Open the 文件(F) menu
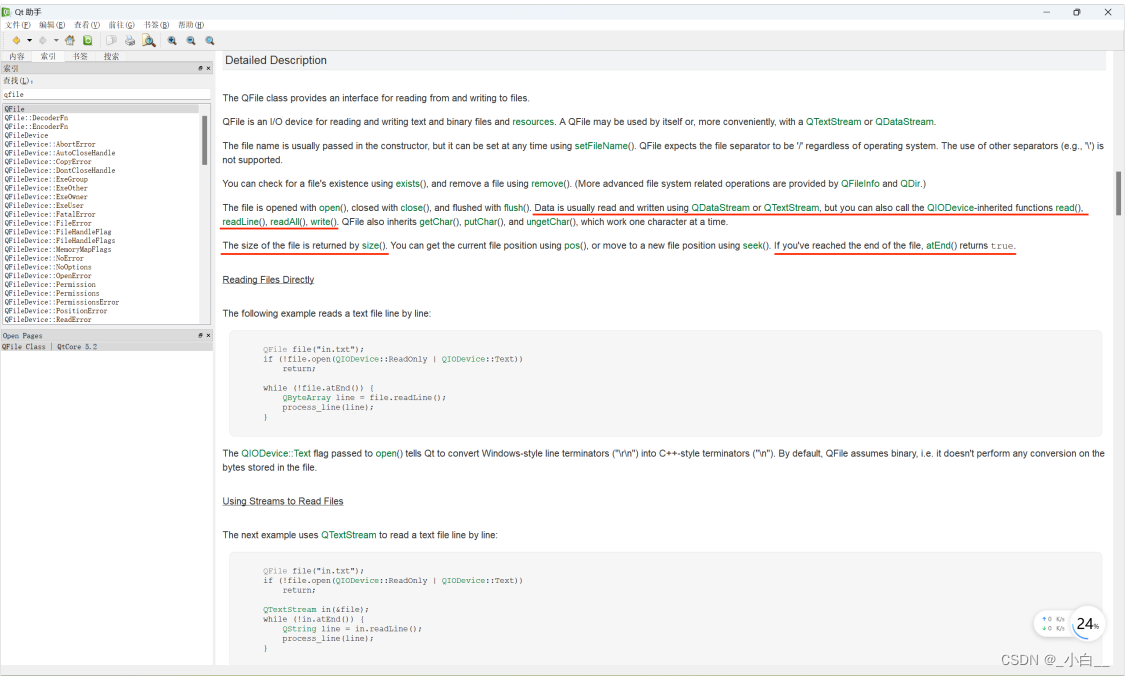Viewport: 1125px width, 676px height. (18, 25)
